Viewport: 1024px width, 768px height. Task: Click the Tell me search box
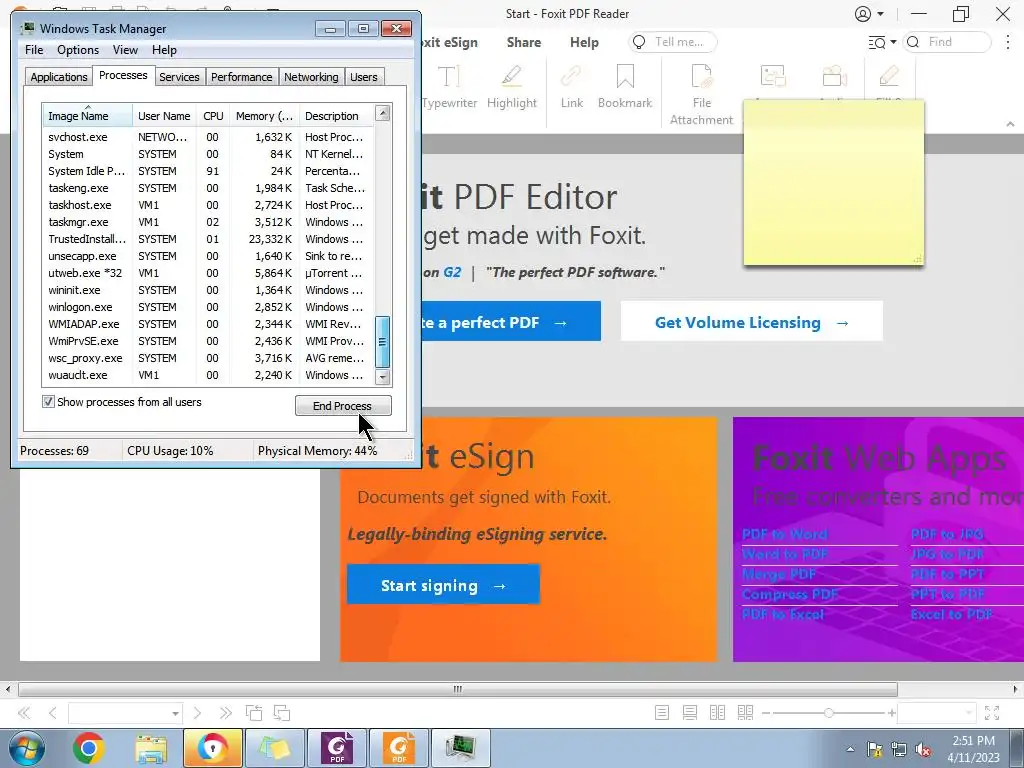(x=673, y=42)
